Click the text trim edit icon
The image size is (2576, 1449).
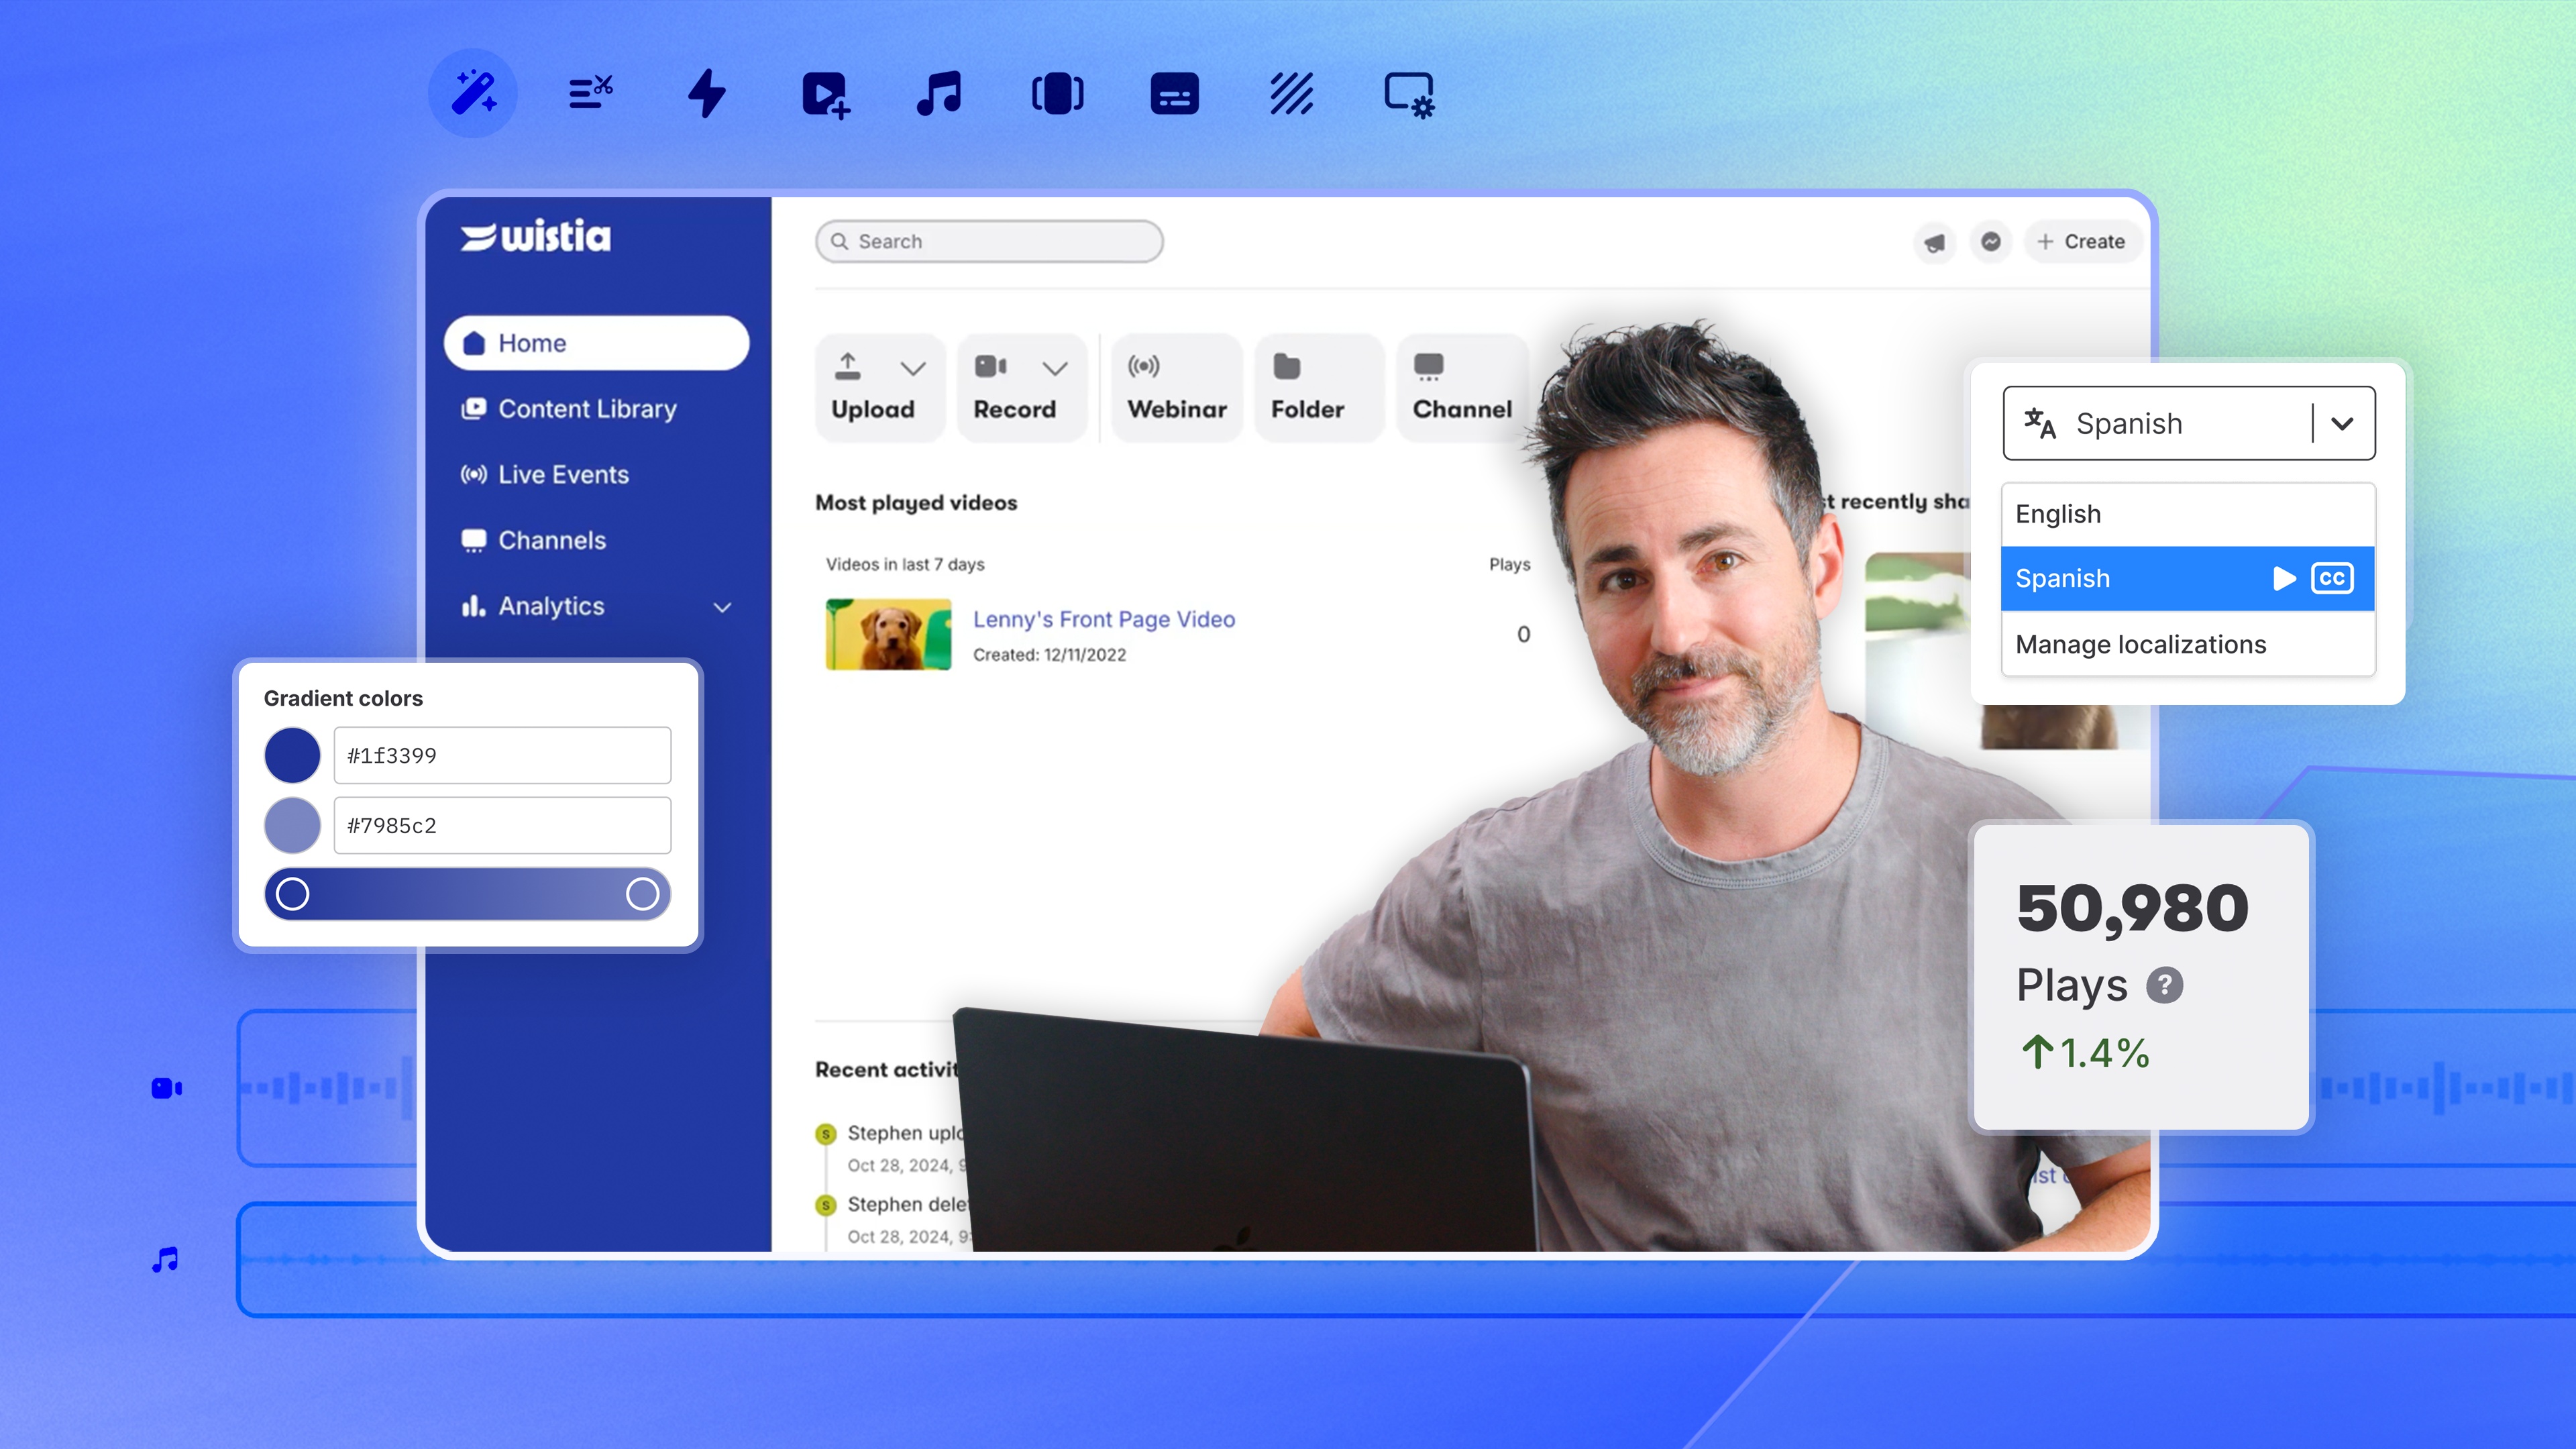tap(590, 93)
